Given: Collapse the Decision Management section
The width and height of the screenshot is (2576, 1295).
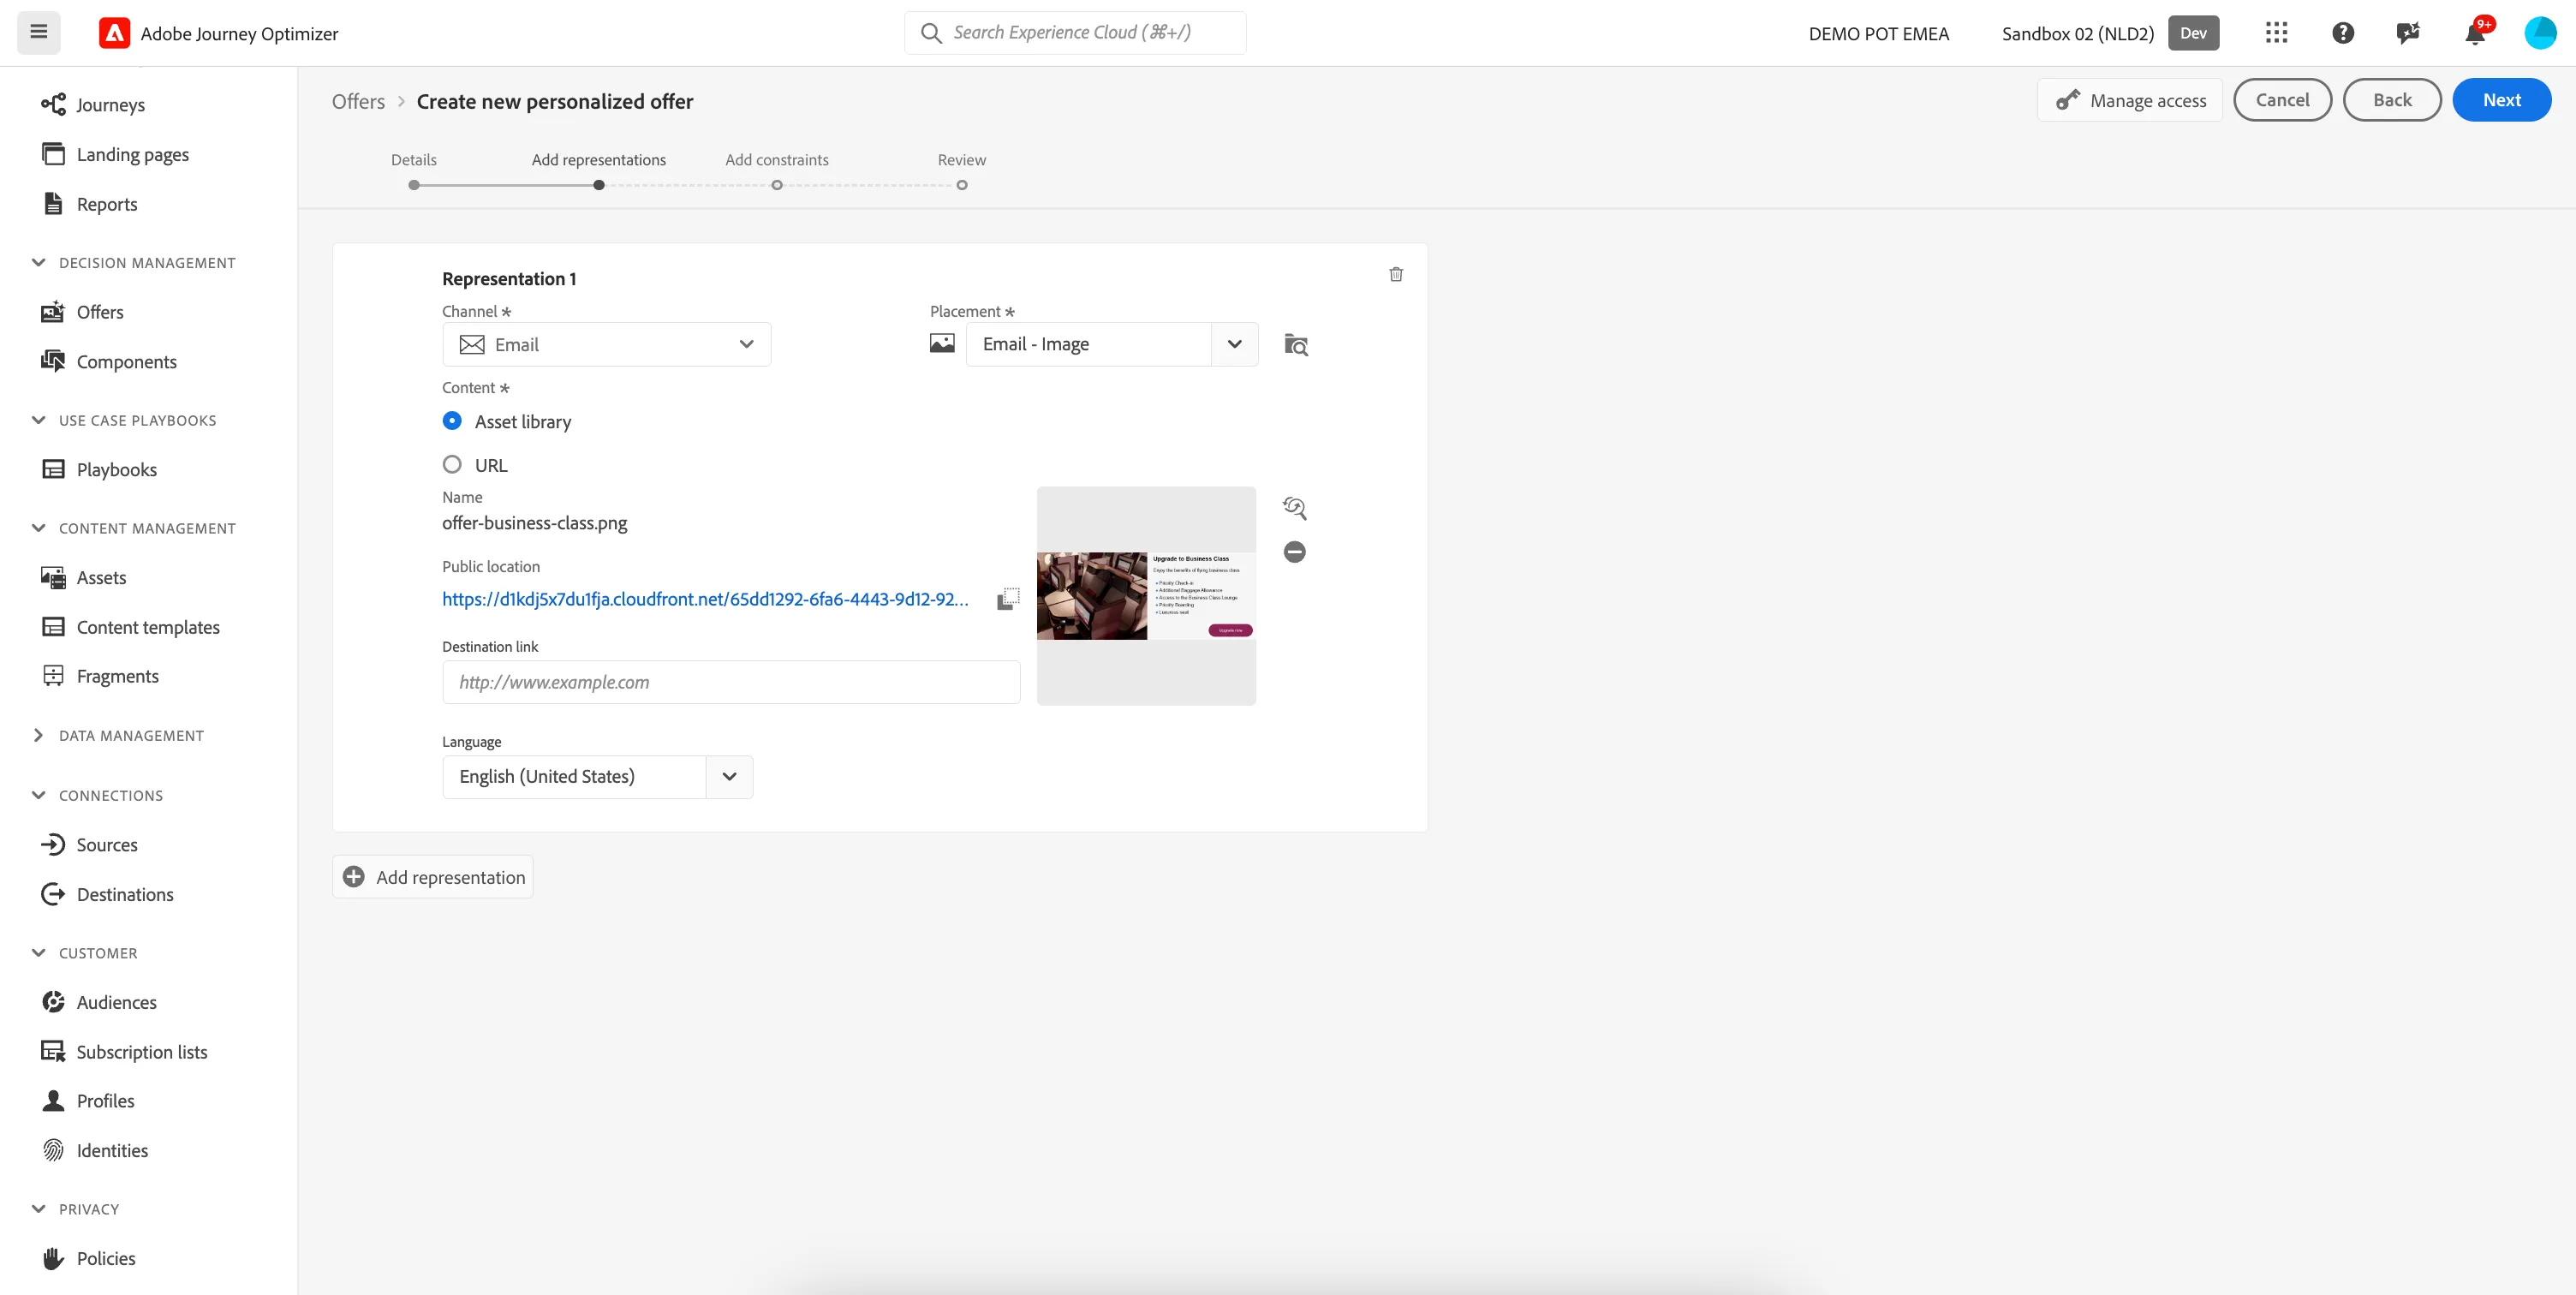Looking at the screenshot, I should [38, 262].
